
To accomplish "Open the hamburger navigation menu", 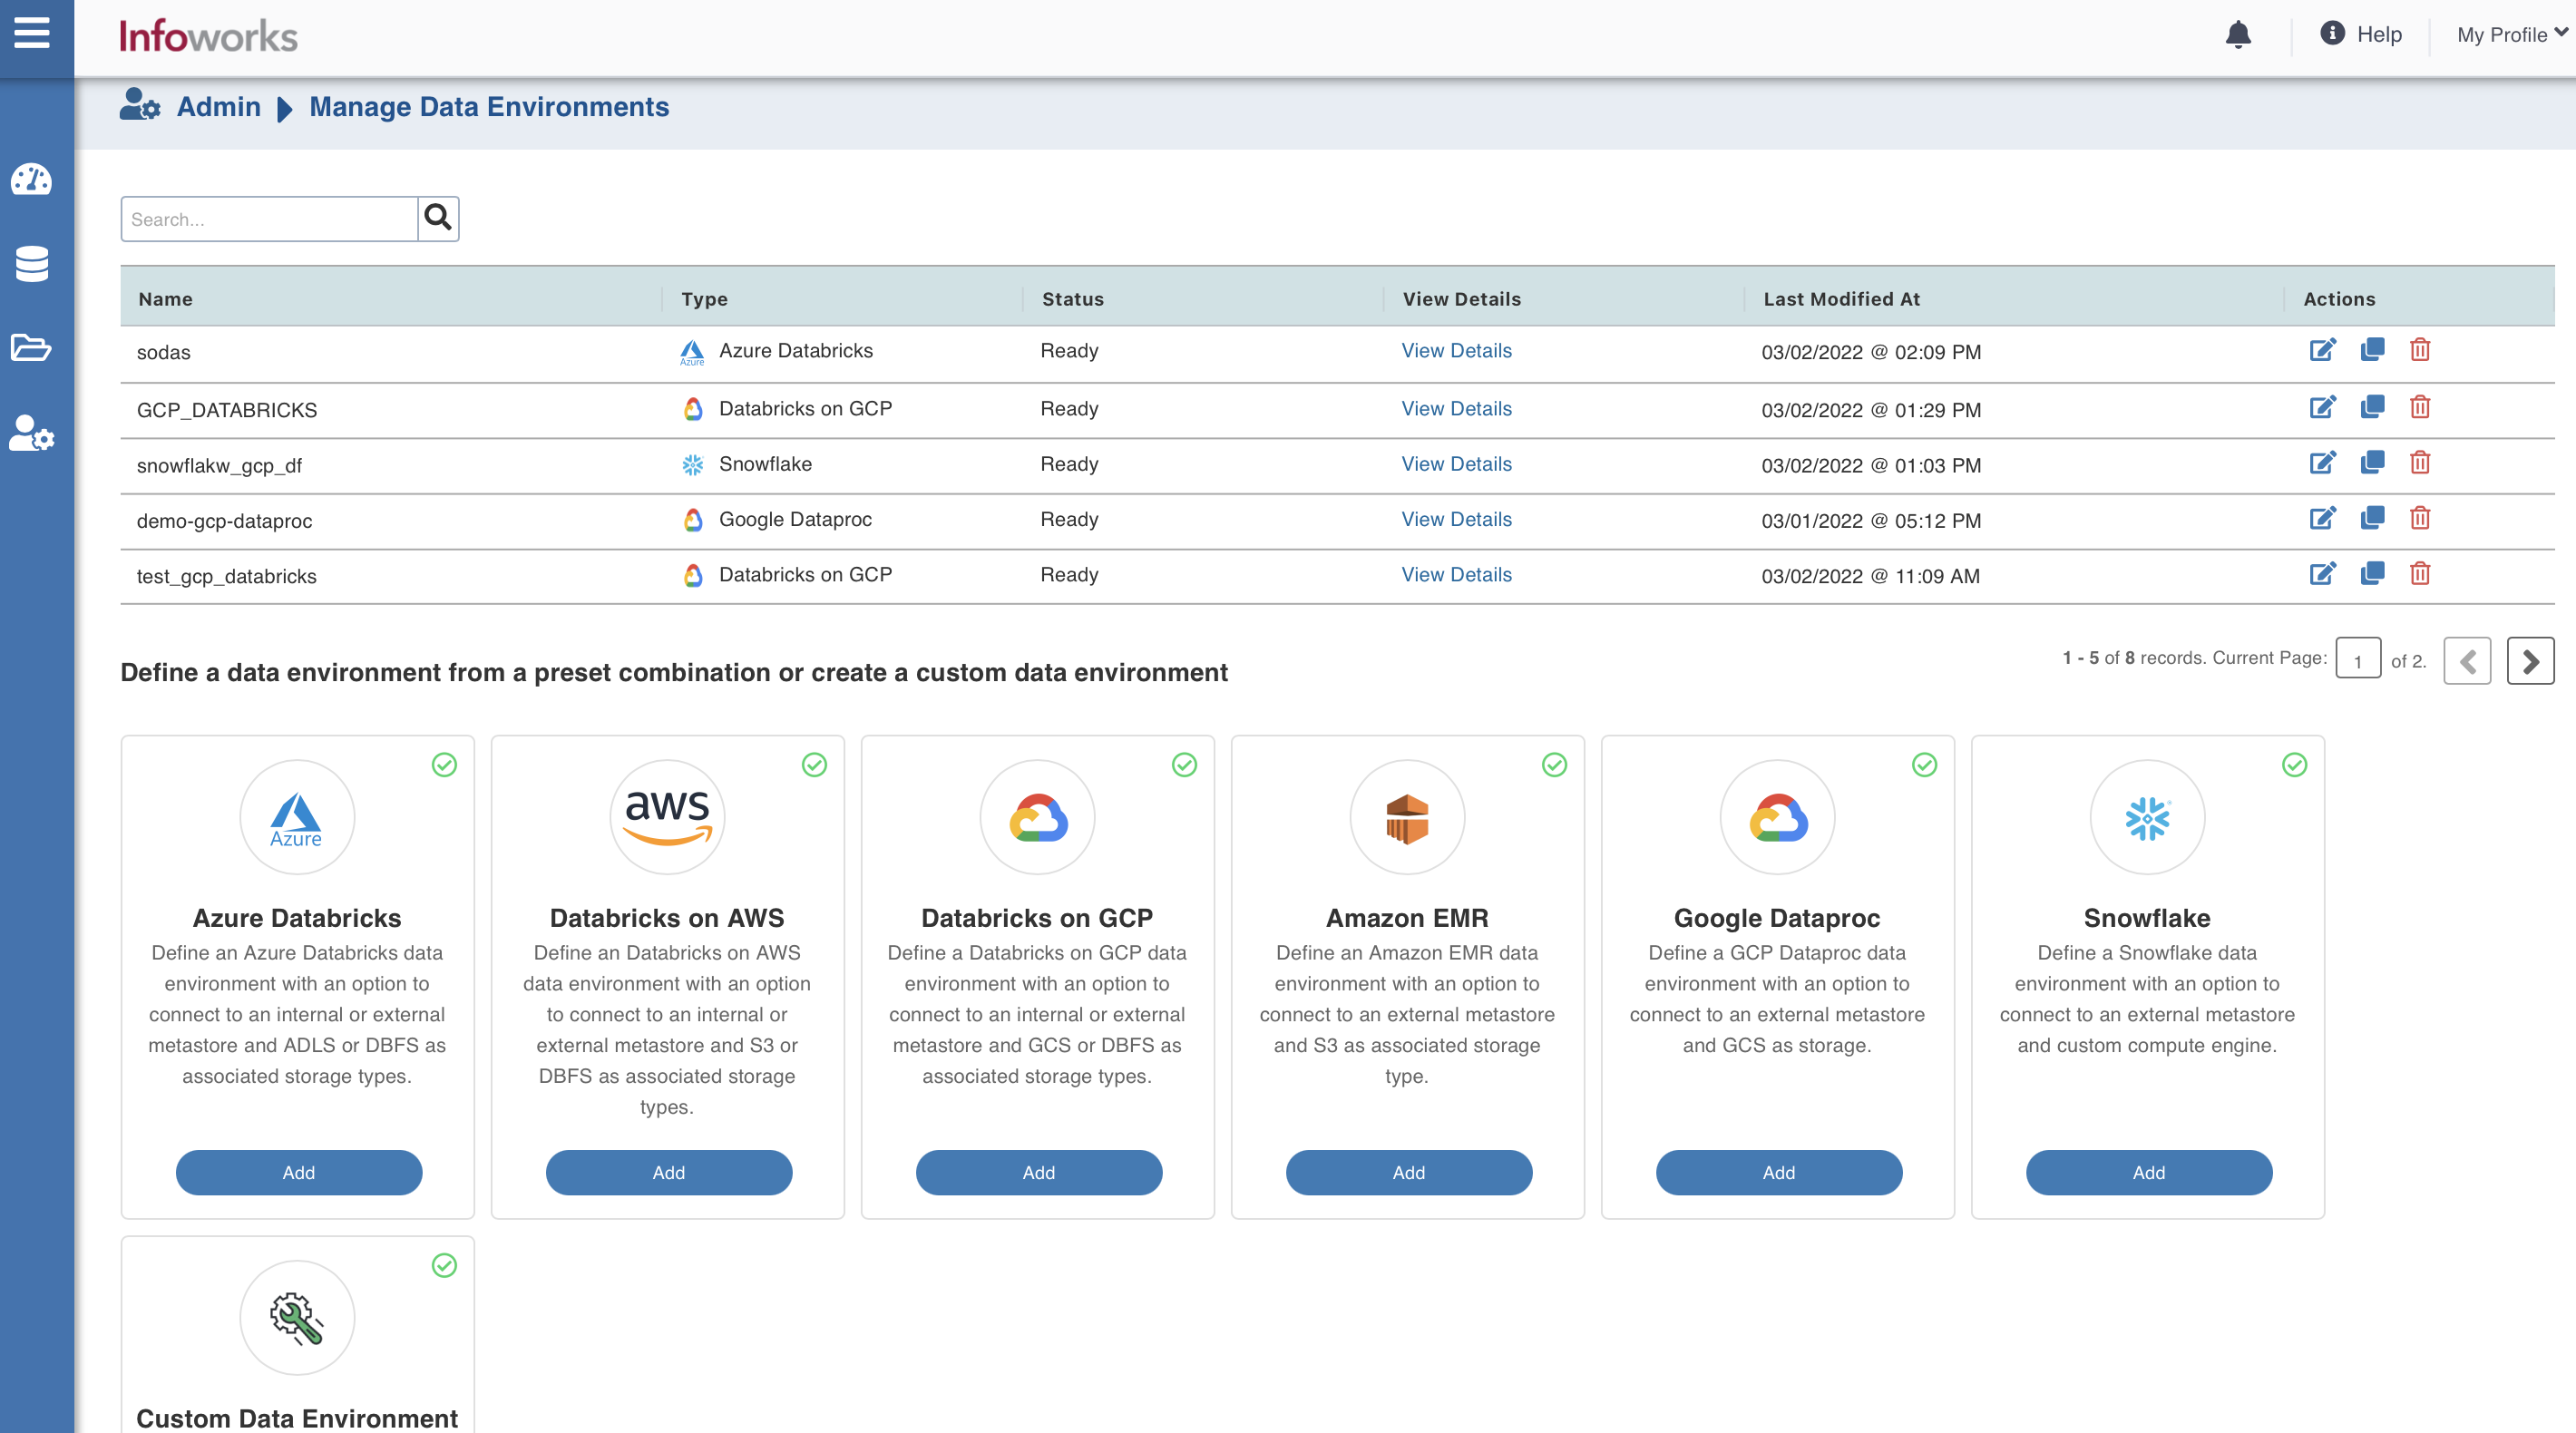I will click(32, 32).
